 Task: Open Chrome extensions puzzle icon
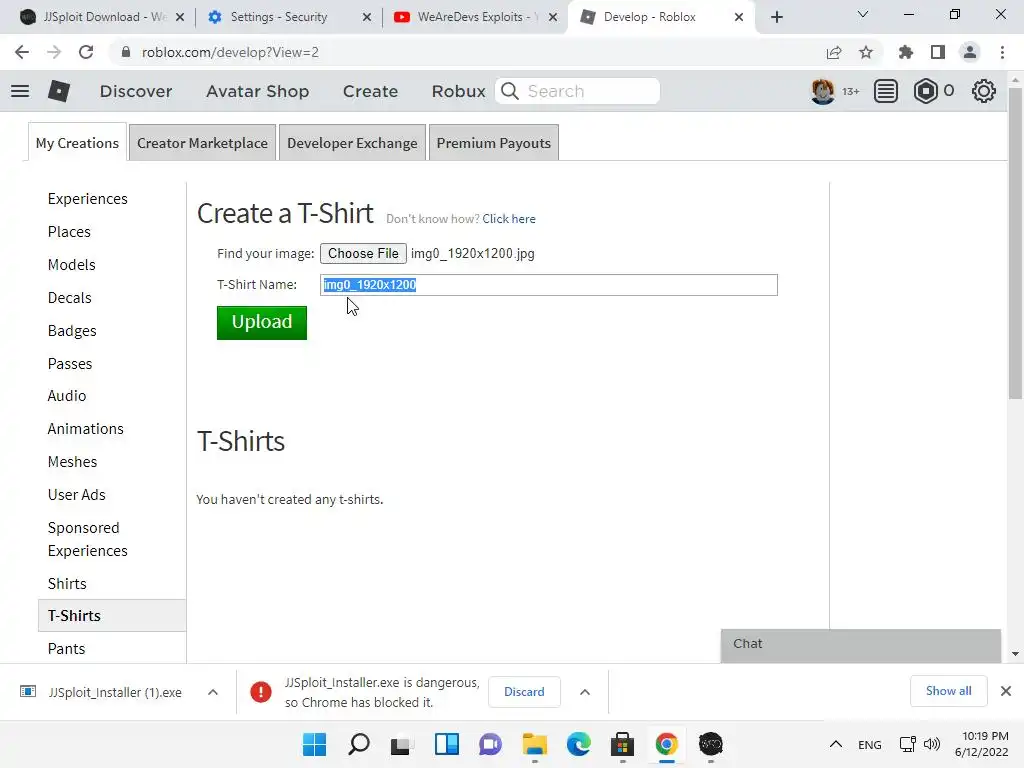pos(906,52)
